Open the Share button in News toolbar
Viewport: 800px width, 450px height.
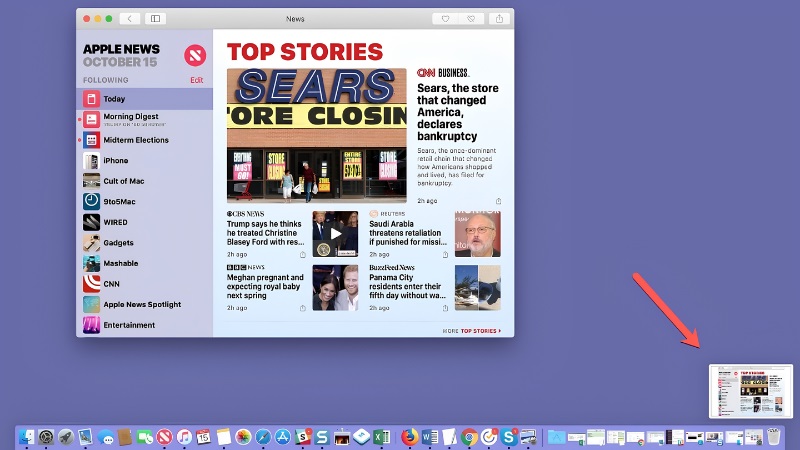[x=499, y=19]
